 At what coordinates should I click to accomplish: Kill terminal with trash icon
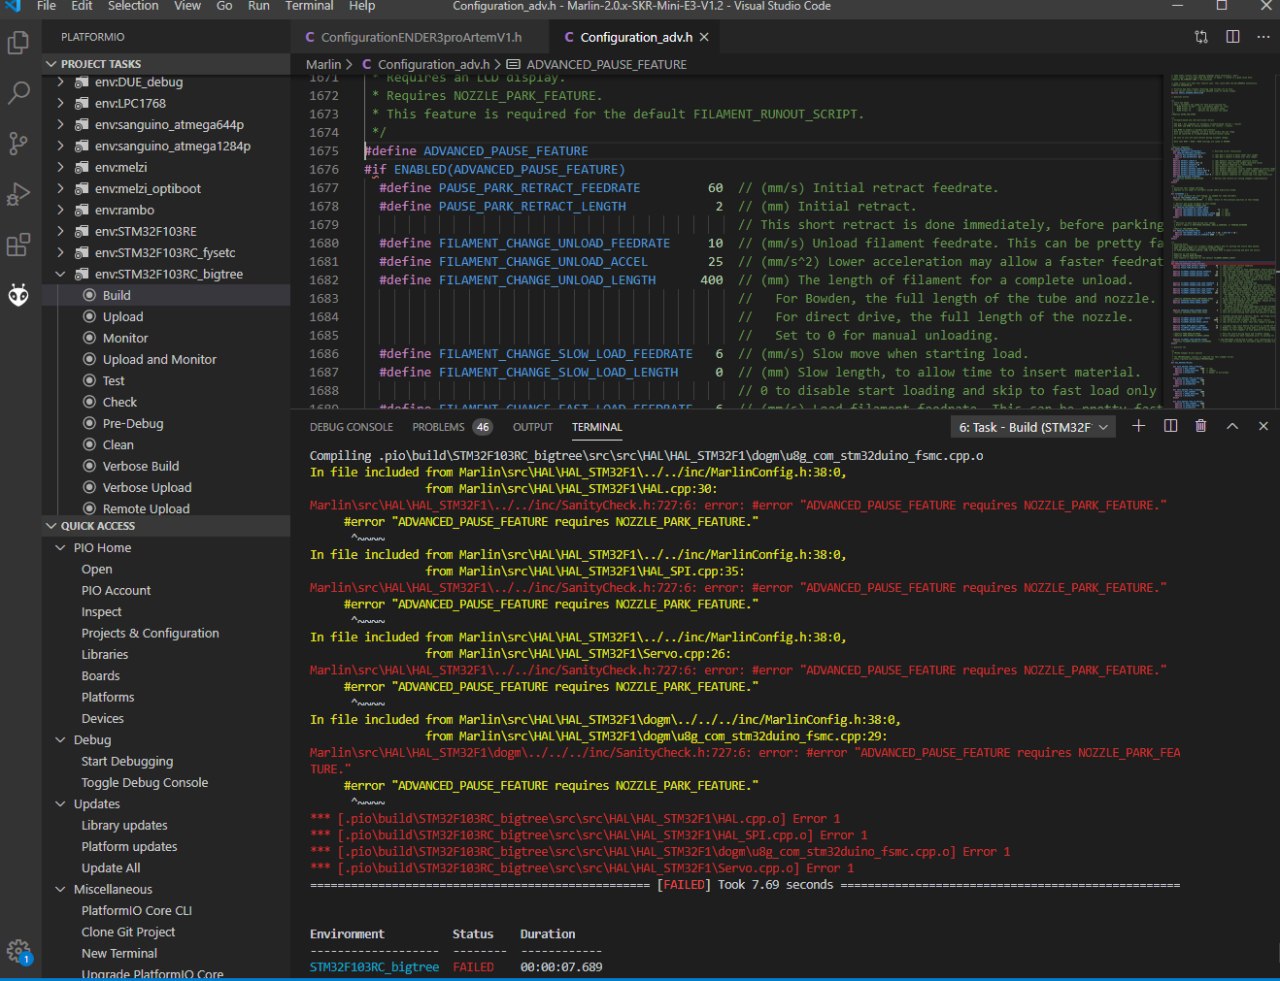tap(1201, 426)
